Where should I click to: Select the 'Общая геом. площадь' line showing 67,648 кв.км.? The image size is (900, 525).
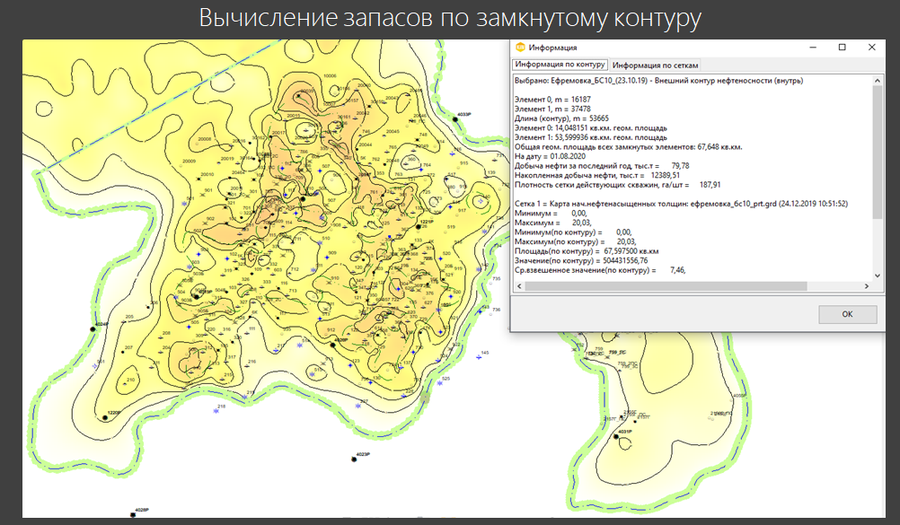629,147
